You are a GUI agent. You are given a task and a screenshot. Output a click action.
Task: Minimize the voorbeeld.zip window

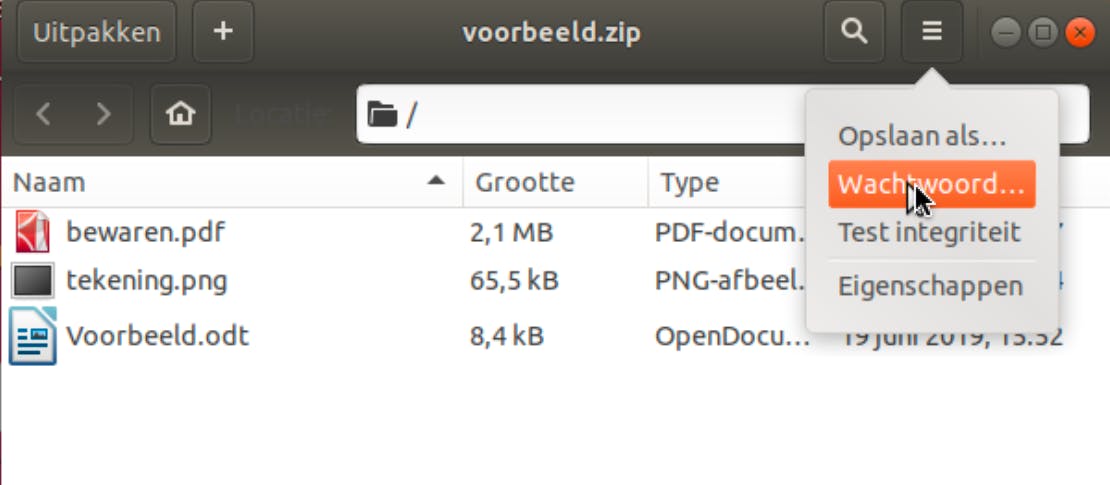[x=1005, y=33]
